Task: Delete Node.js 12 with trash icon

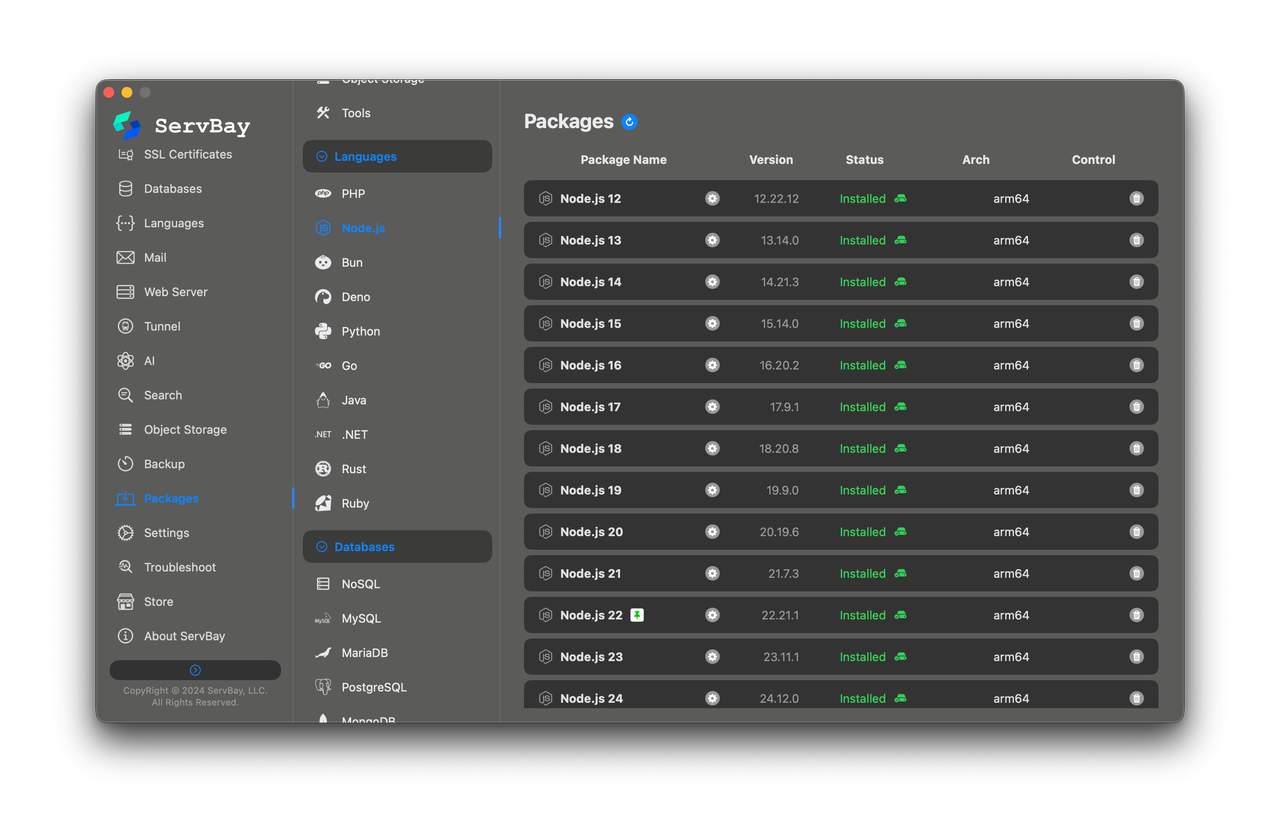Action: [x=1136, y=199]
